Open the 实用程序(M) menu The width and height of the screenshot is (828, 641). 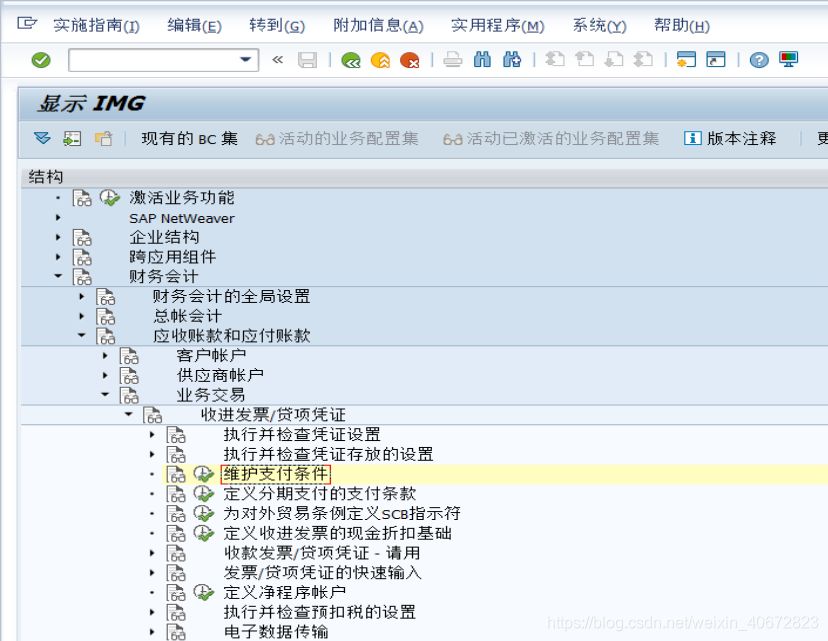[x=497, y=25]
